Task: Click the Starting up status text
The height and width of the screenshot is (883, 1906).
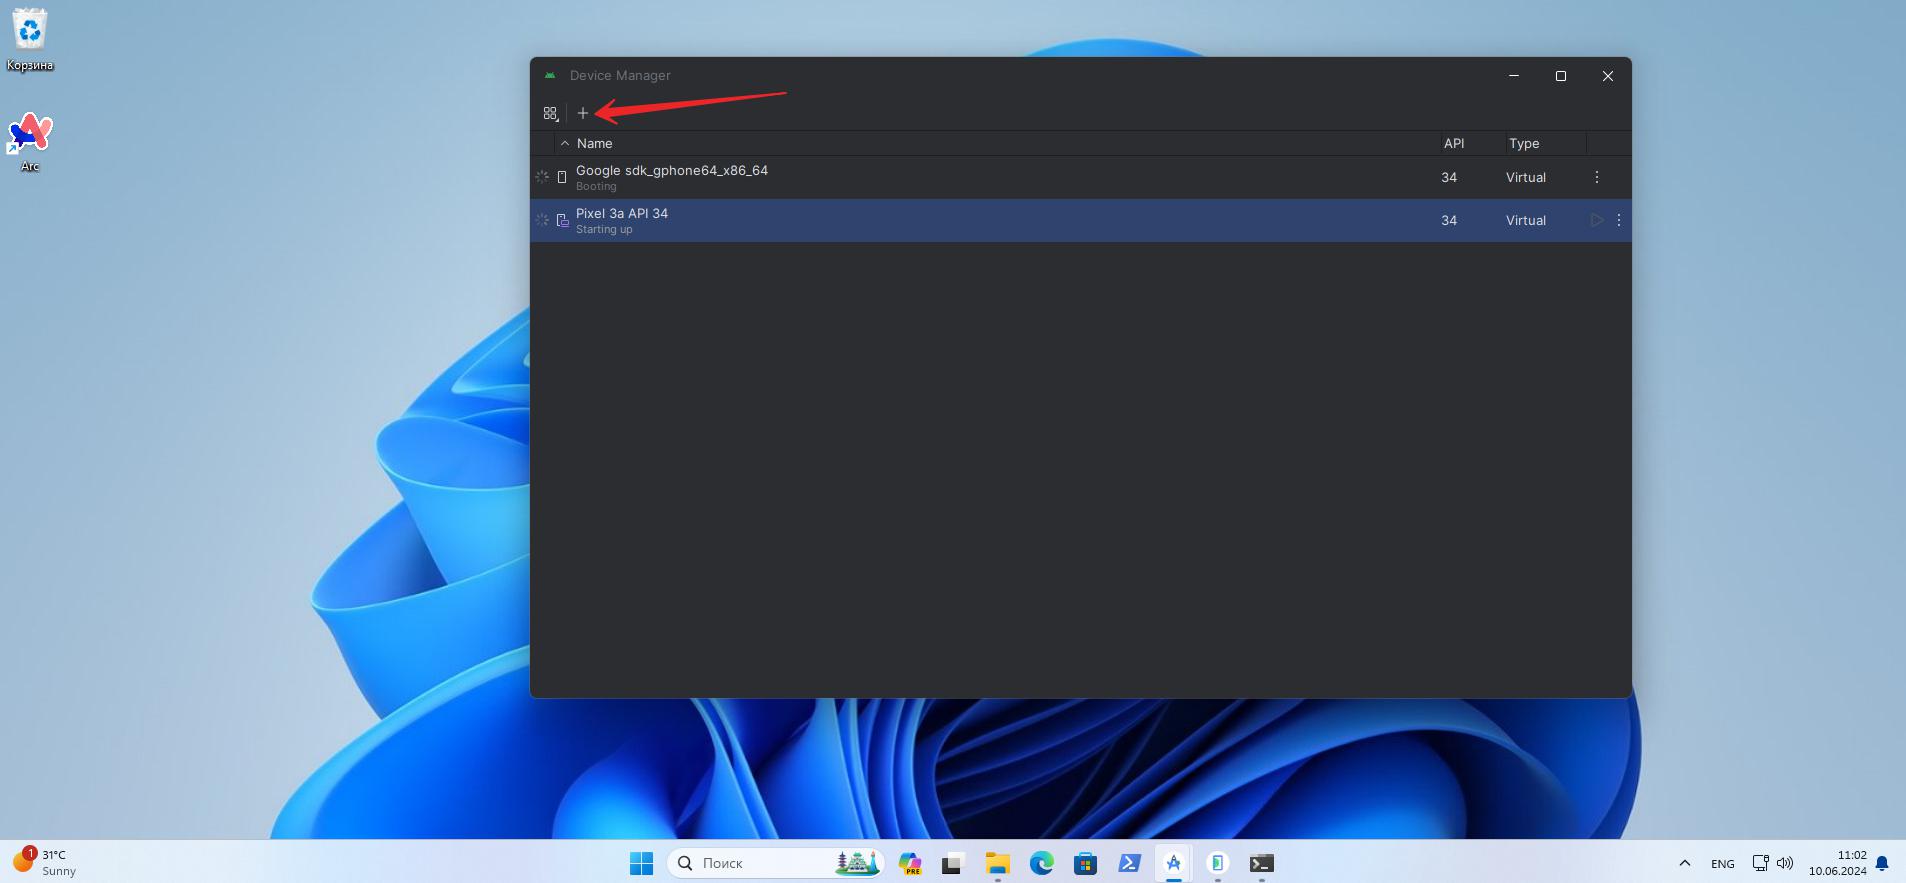Action: click(x=604, y=229)
